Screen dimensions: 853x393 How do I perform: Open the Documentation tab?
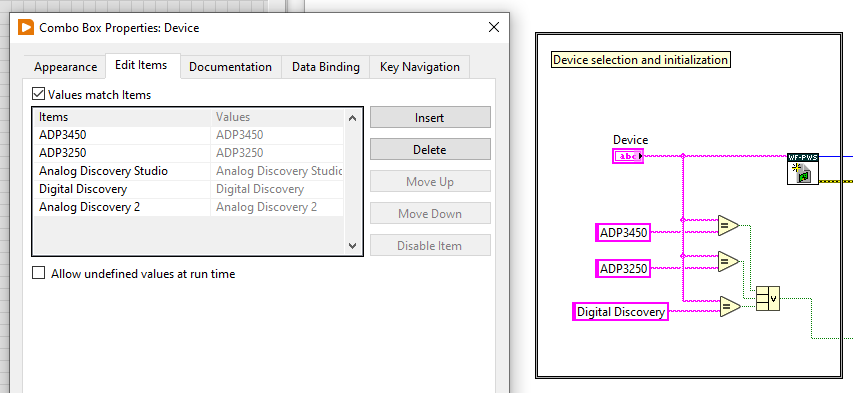230,67
